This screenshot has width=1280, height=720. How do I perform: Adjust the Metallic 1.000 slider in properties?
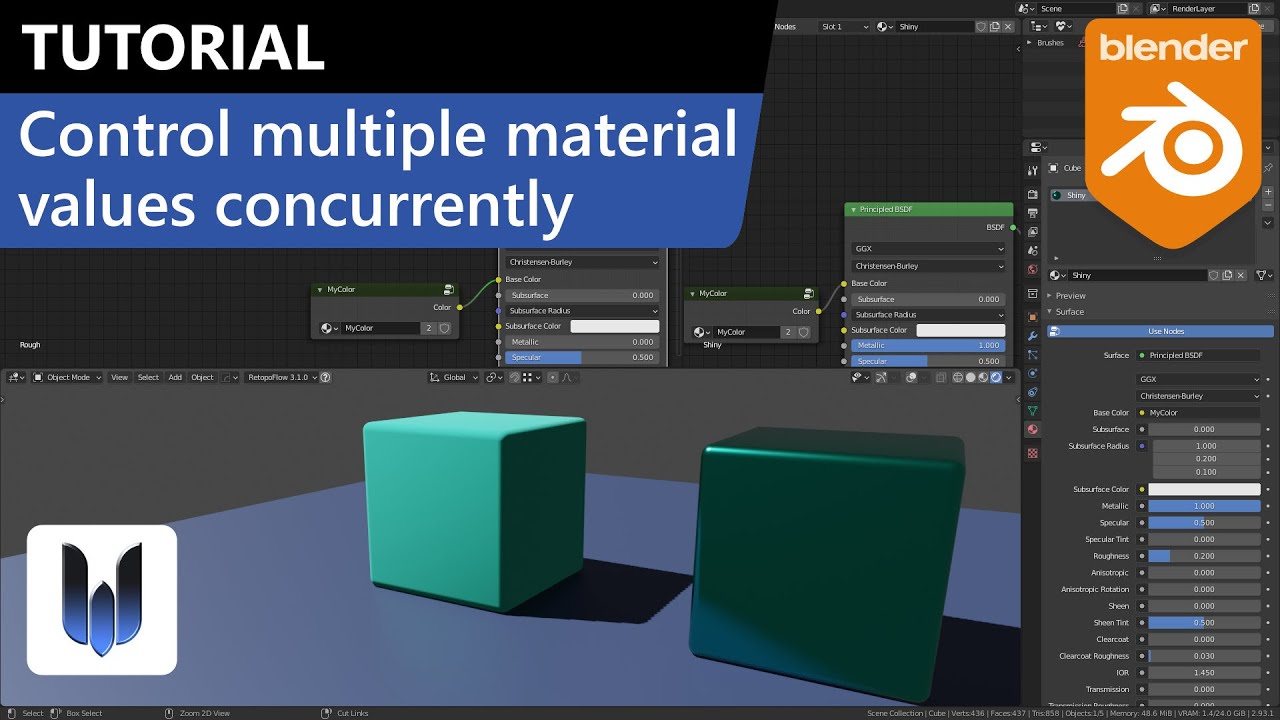point(1204,506)
